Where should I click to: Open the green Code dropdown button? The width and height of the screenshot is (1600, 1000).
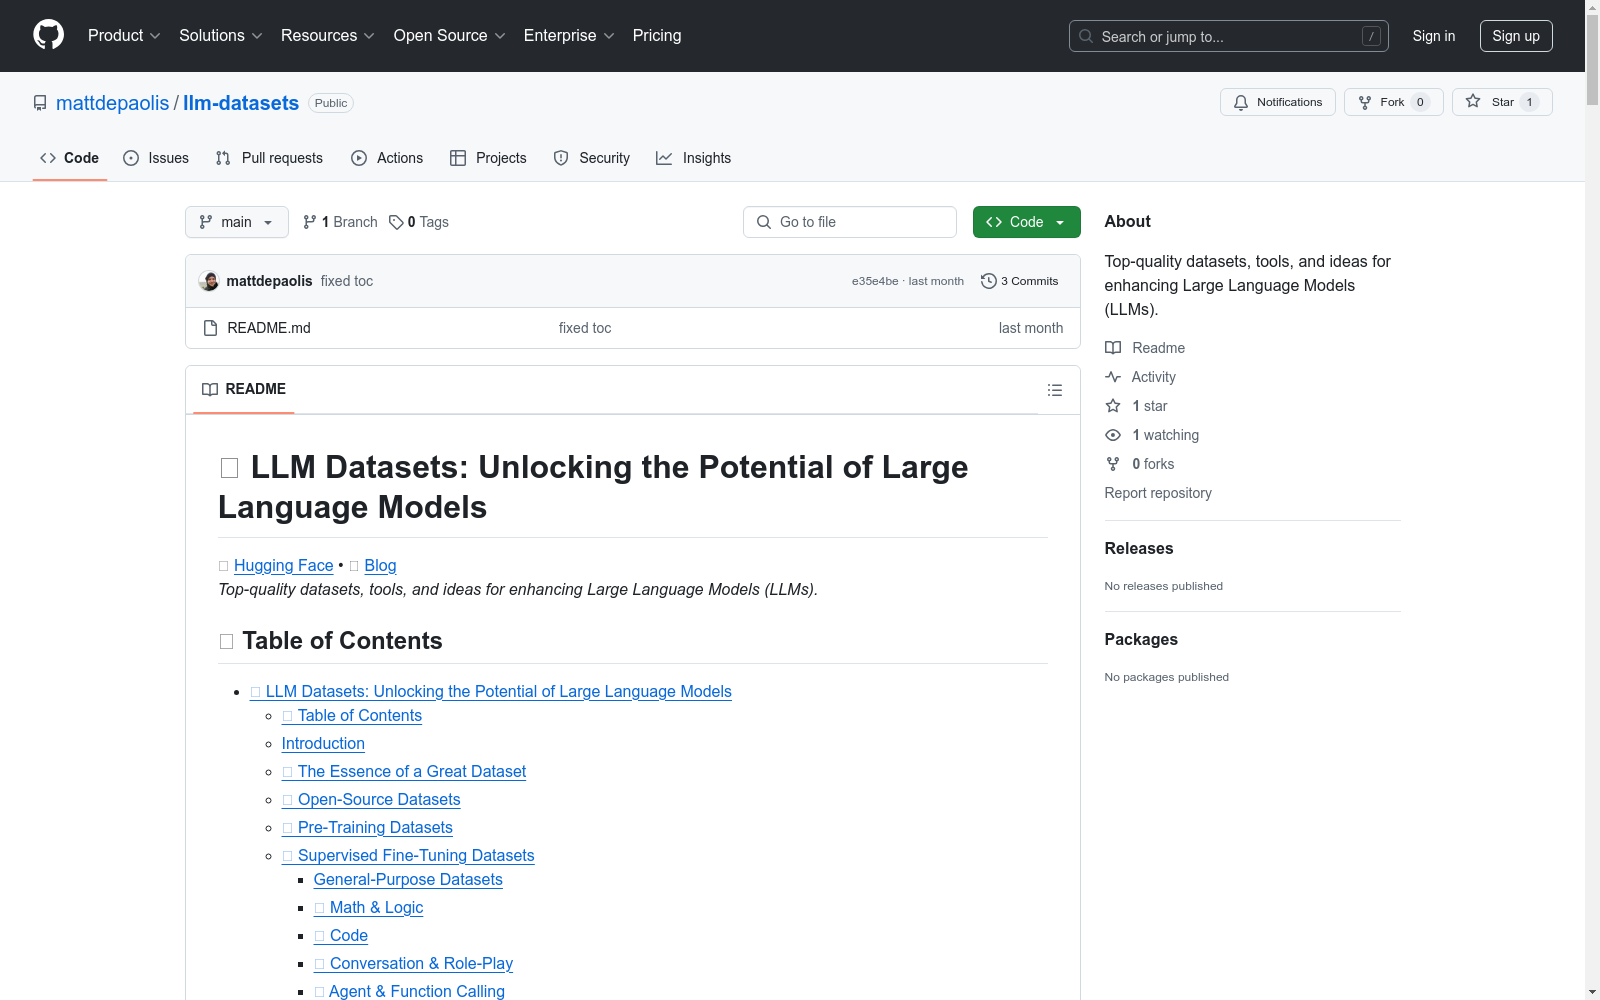(x=1026, y=222)
